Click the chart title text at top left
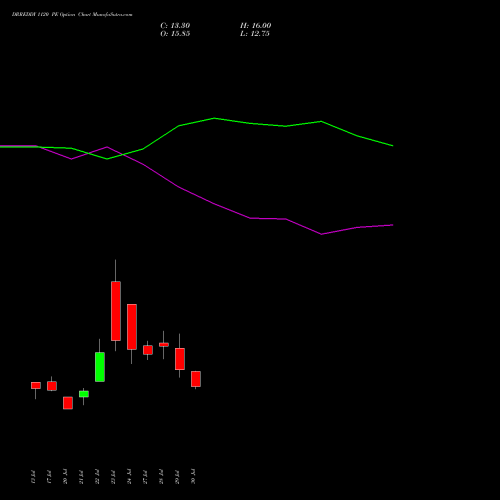500x500 pixels. coord(72,15)
